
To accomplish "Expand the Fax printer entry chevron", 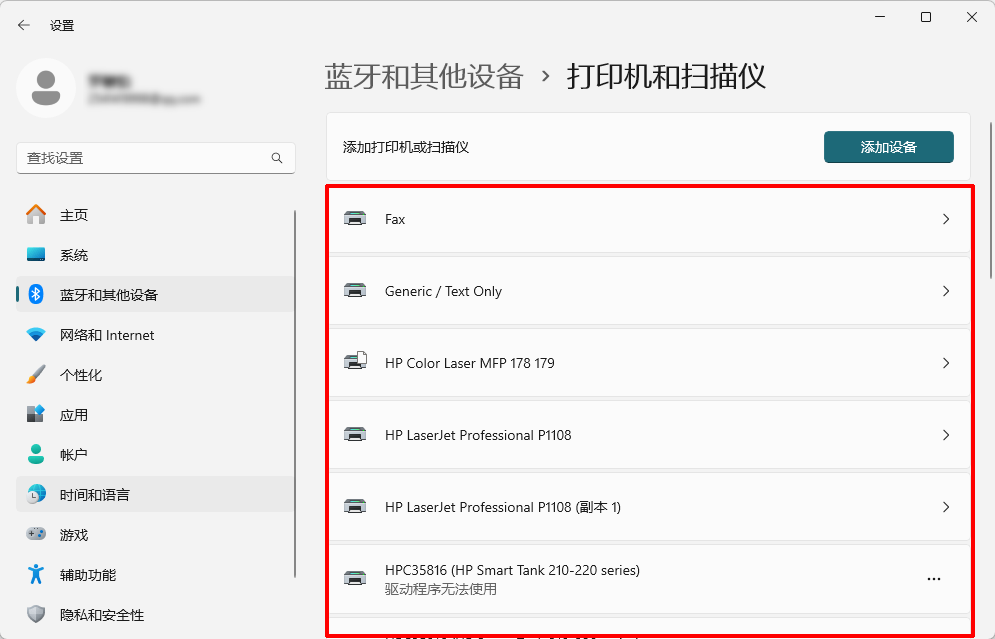I will (946, 219).
